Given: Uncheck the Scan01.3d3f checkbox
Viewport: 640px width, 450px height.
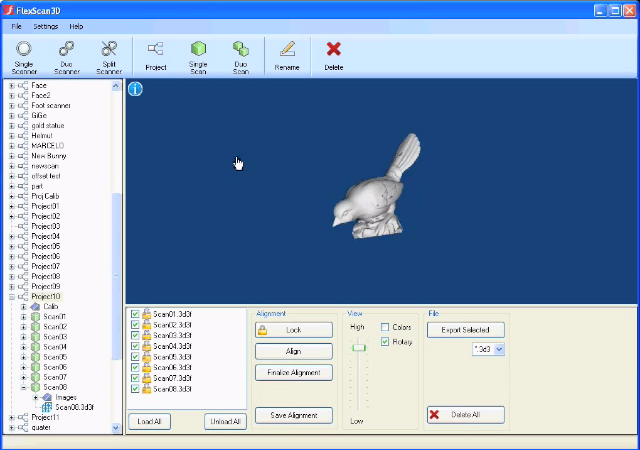Looking at the screenshot, I should click(x=135, y=314).
